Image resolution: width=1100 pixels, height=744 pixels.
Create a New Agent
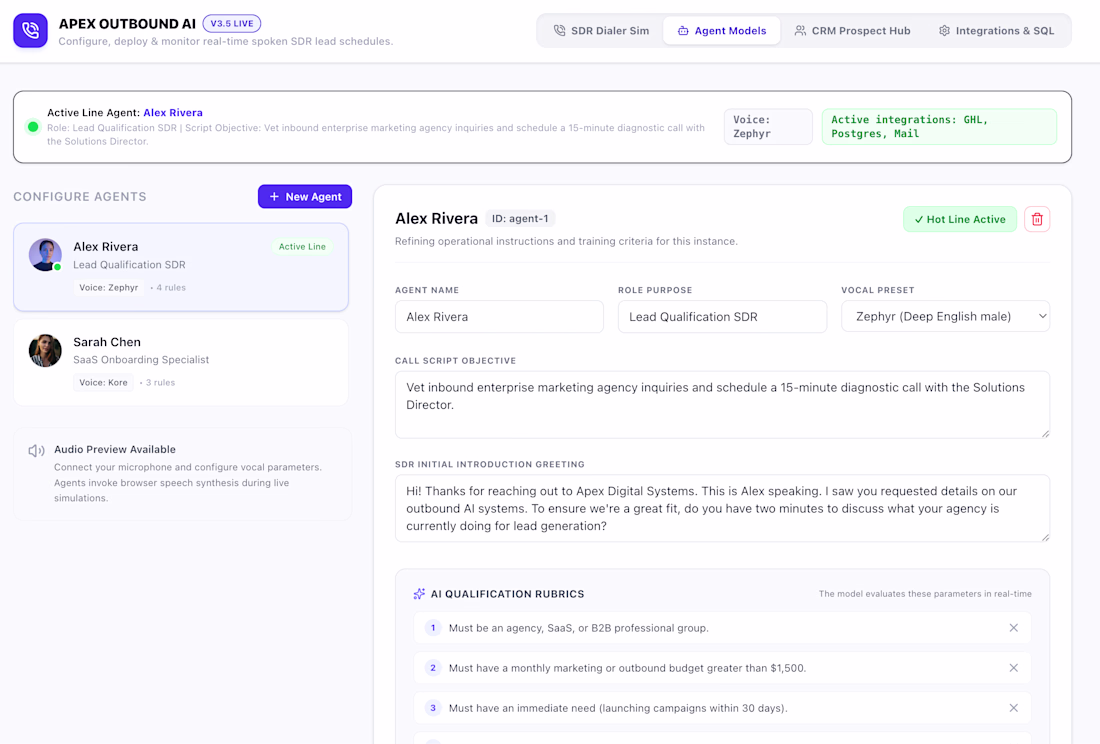coord(304,196)
